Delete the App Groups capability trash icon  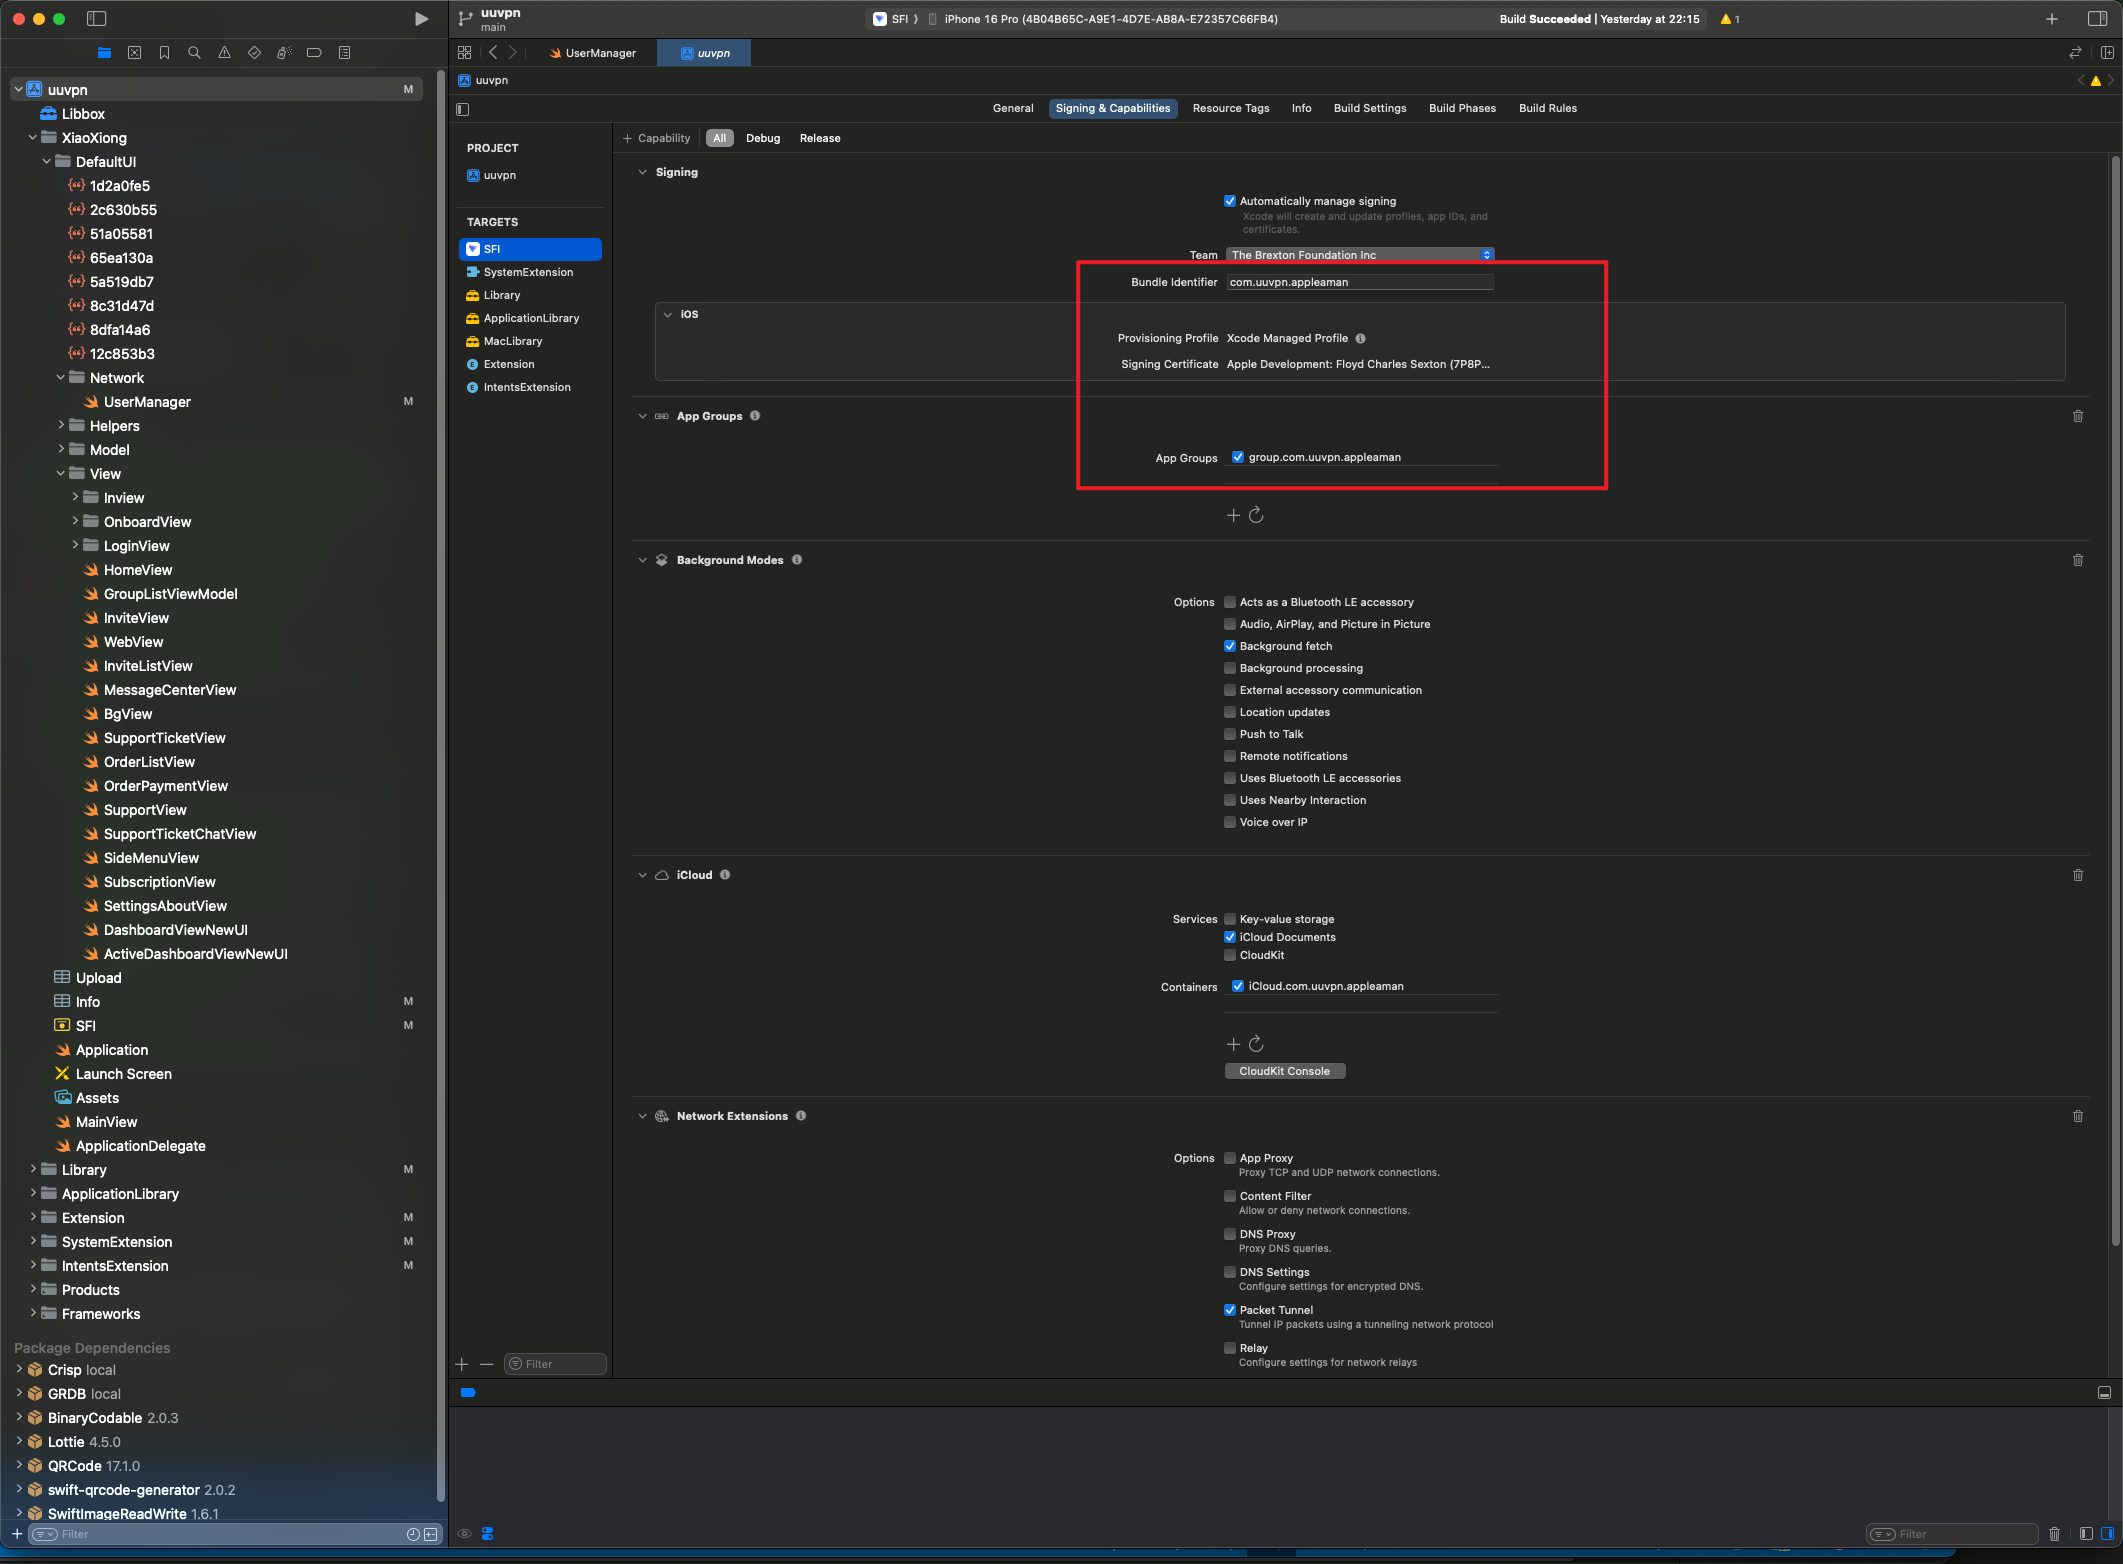click(2078, 416)
